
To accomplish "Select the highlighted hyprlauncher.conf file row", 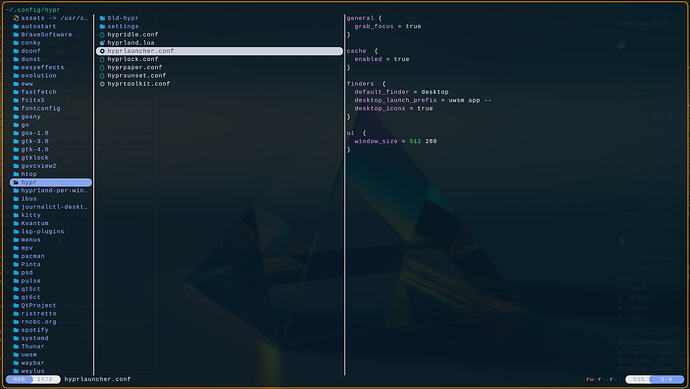I will coord(219,51).
